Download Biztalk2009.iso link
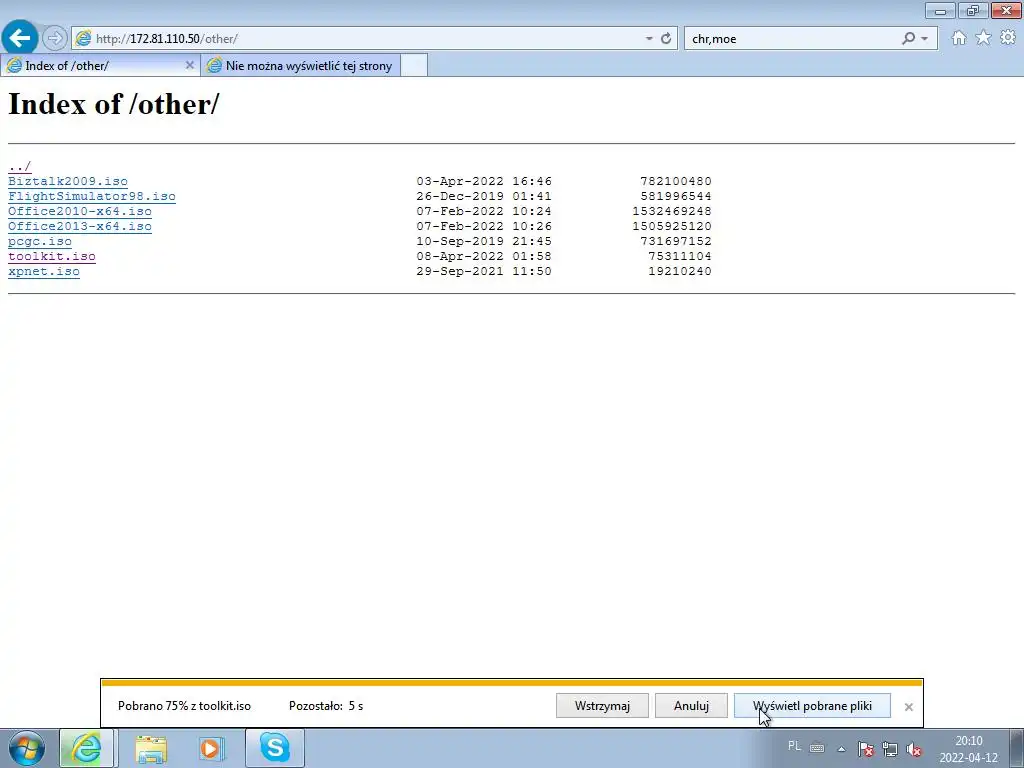The image size is (1024, 768). pyautogui.click(x=68, y=182)
